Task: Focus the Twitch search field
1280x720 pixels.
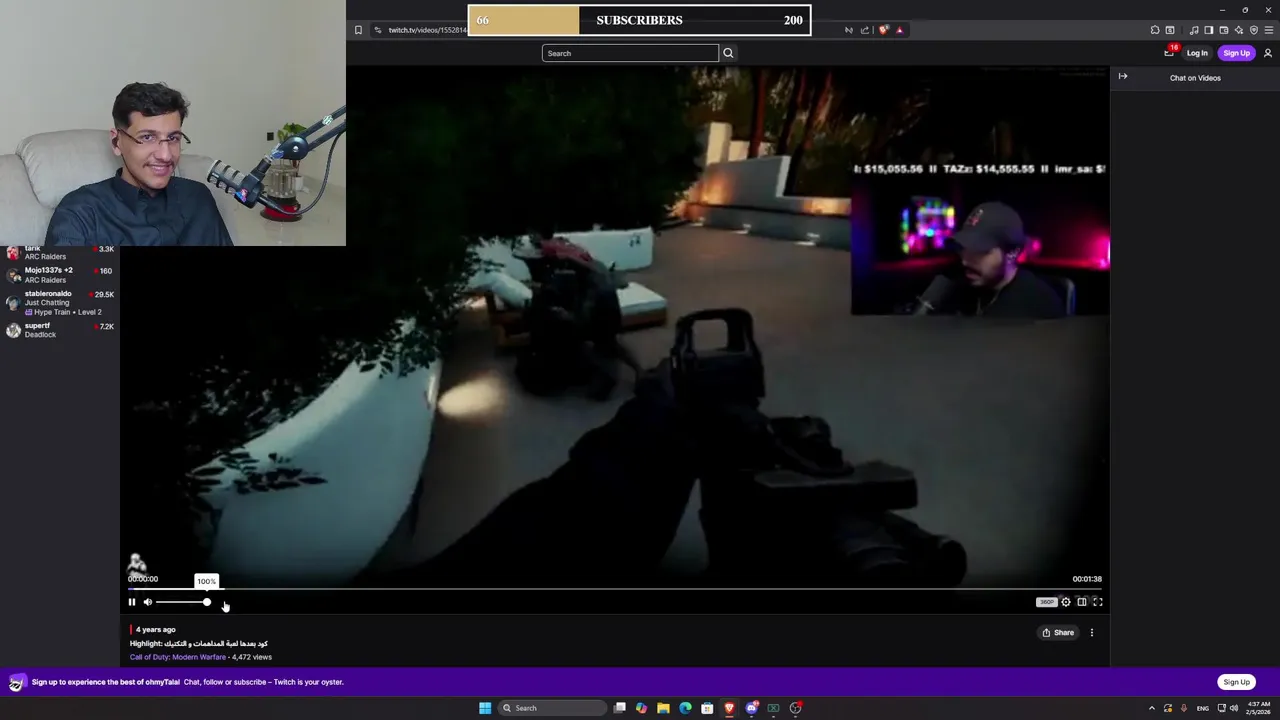Action: tap(630, 53)
